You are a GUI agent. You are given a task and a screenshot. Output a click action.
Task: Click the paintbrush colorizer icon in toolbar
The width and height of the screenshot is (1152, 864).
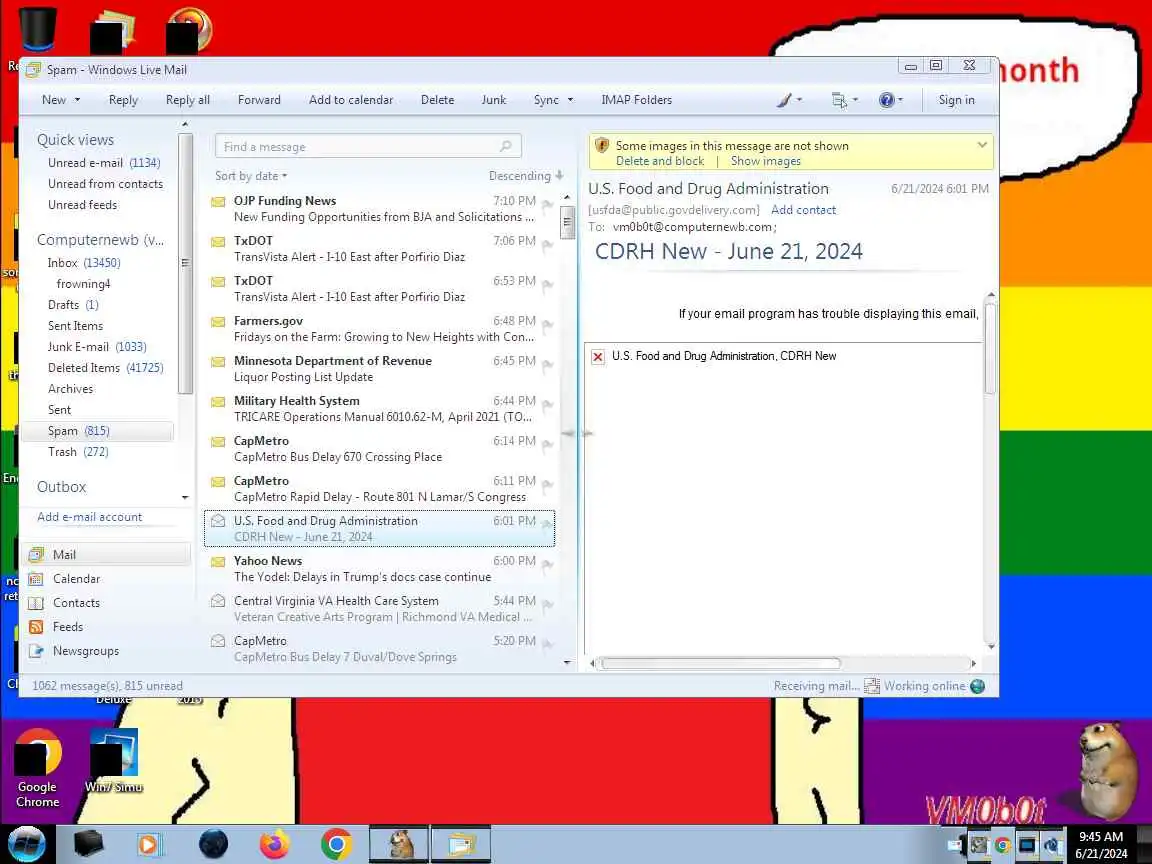[x=784, y=100]
